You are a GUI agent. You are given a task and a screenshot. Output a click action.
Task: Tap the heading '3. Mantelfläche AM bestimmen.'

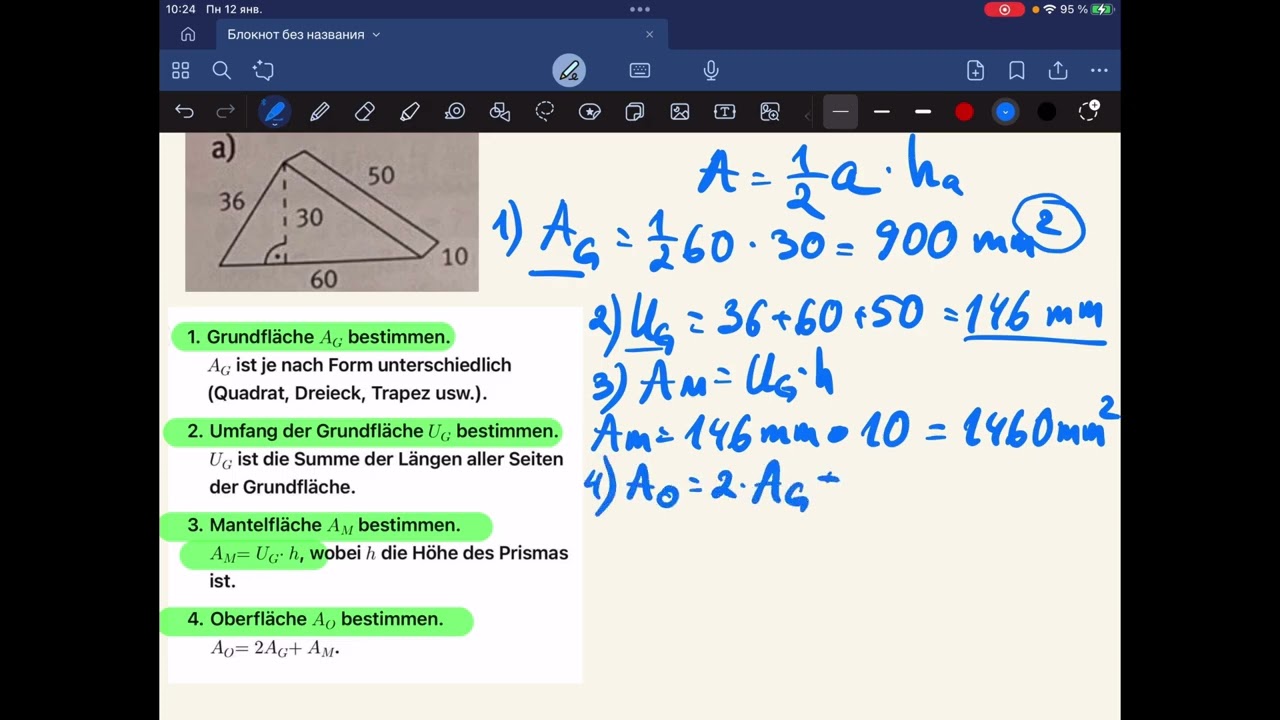pos(324,525)
